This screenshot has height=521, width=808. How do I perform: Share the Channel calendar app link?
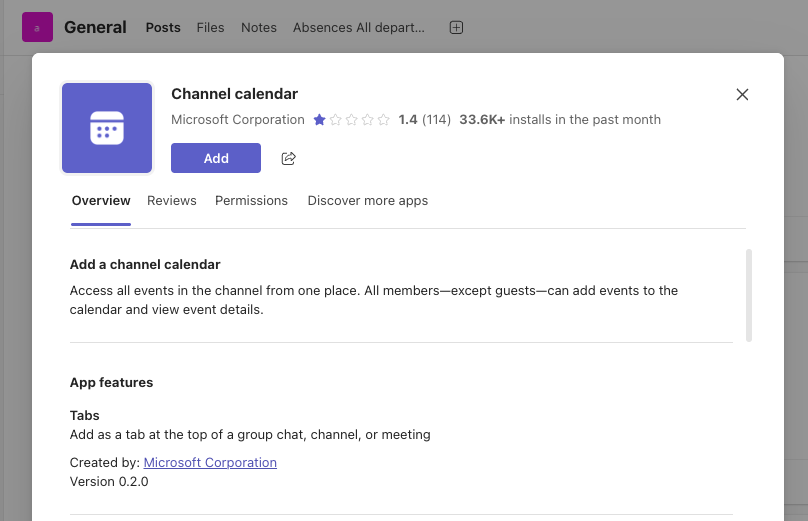289,158
